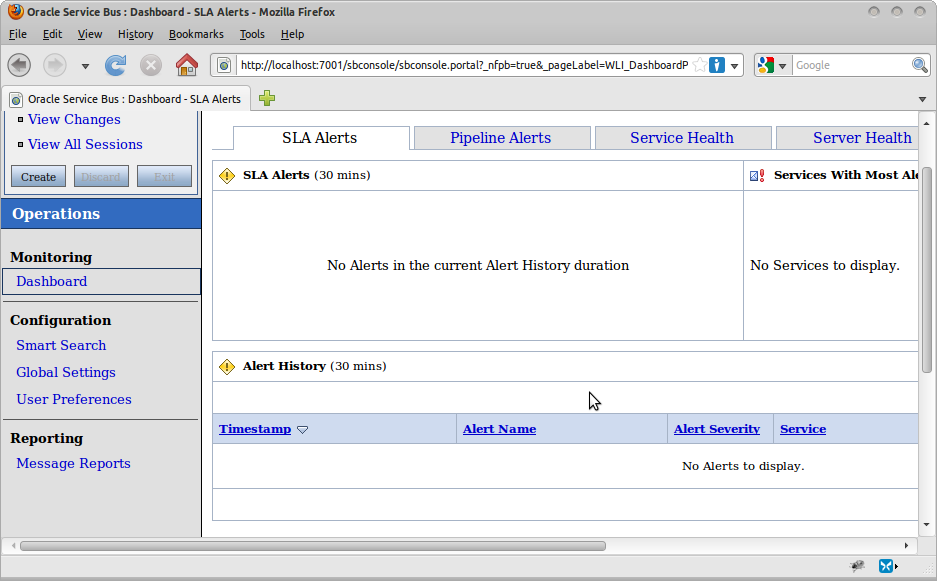Open the View menu
This screenshot has width=937, height=581.
(x=90, y=34)
